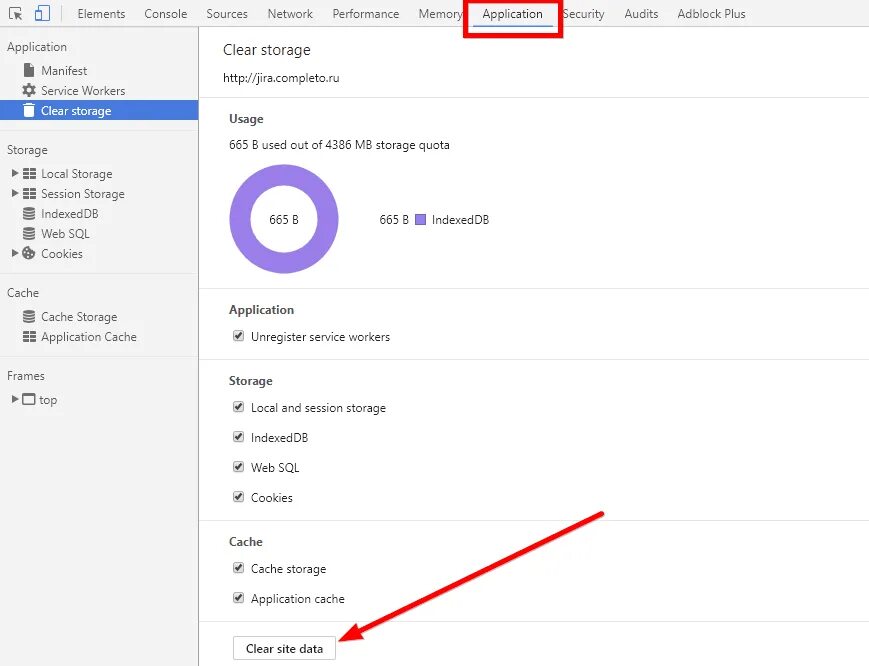Viewport: 869px width, 666px height.
Task: Select IndexedDB database icon in sidebar
Action: (x=29, y=214)
